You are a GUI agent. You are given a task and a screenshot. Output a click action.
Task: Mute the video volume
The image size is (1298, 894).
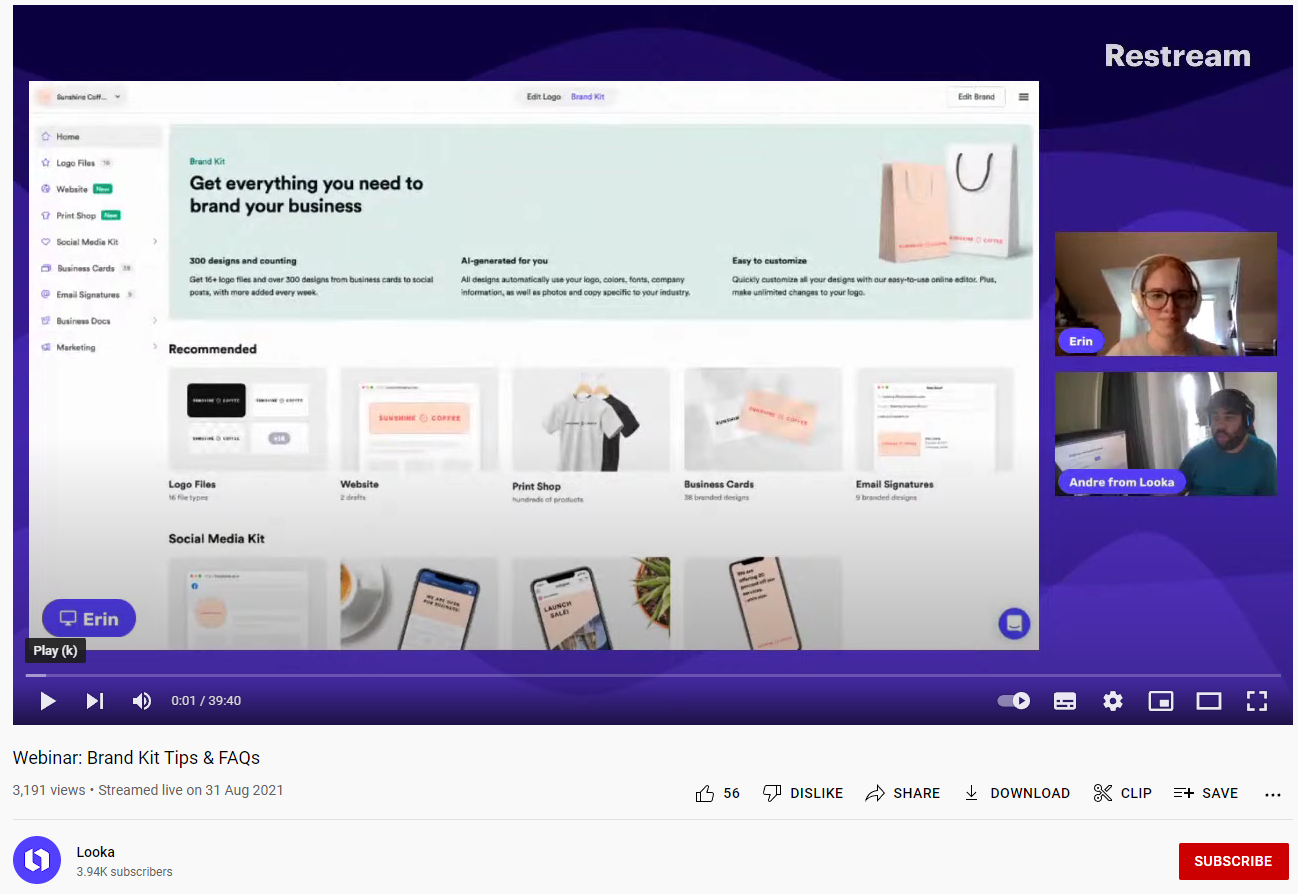(142, 701)
